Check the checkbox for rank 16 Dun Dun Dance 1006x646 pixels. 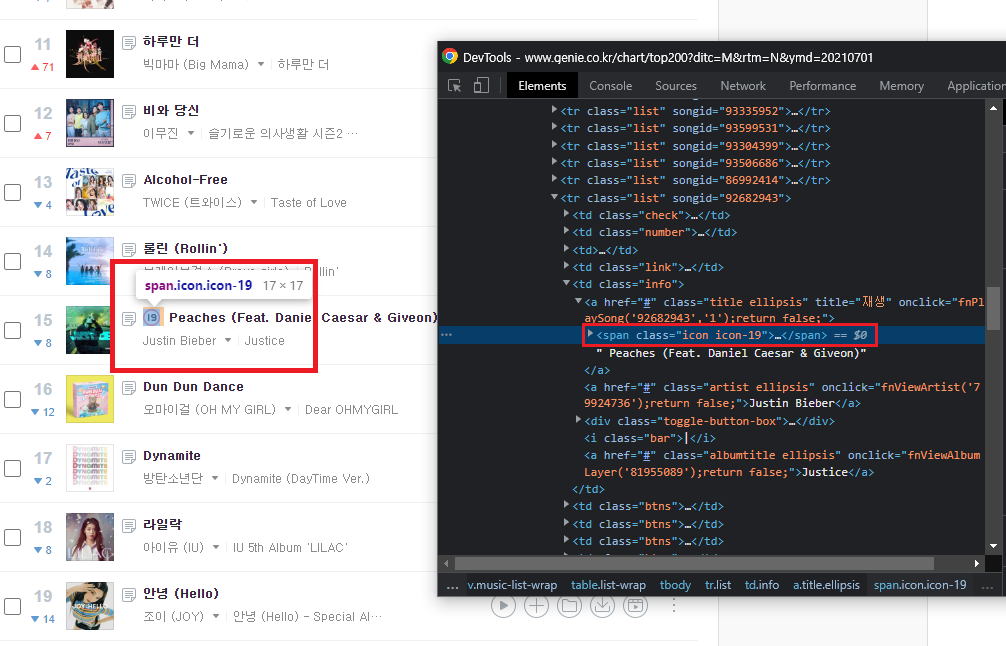coord(13,399)
